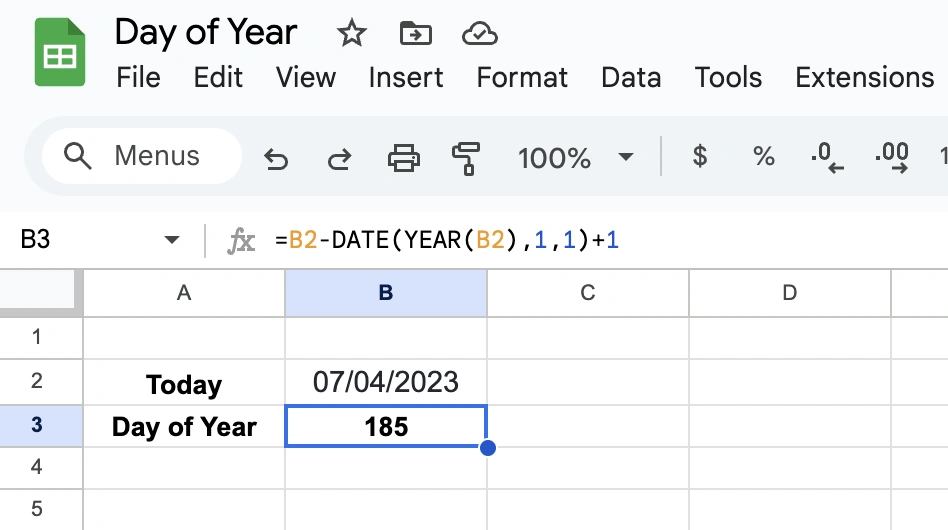Viewport: 948px width, 530px height.
Task: Select cell containing Today
Action: [184, 383]
